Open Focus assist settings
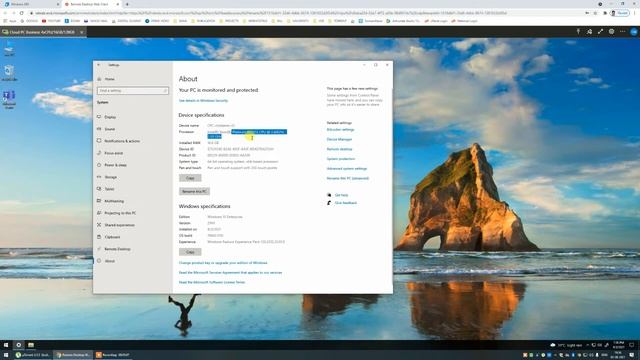 click(x=113, y=153)
